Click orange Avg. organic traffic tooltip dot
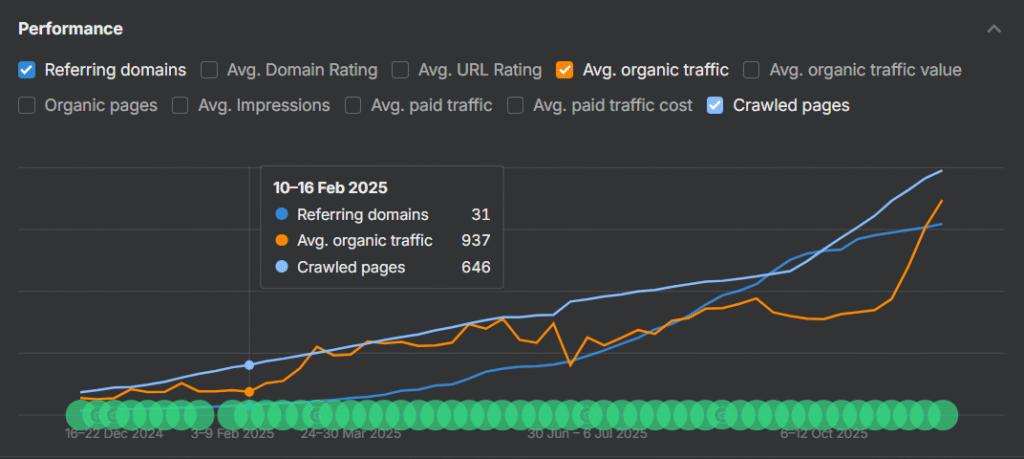 click(x=281, y=241)
